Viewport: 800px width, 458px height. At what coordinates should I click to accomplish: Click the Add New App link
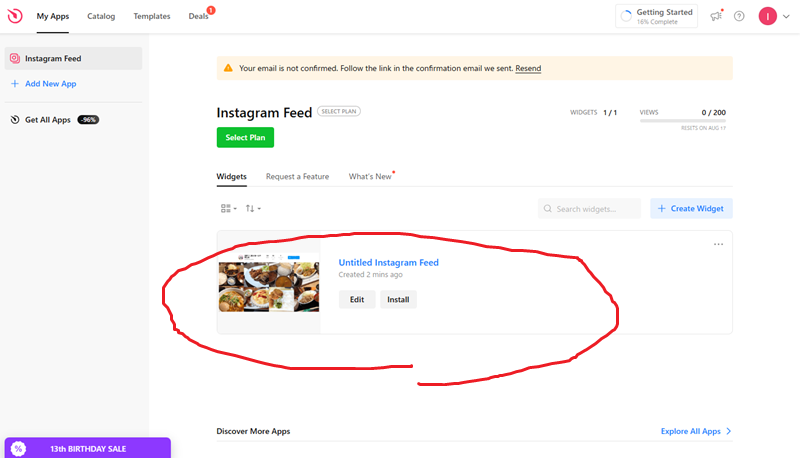(x=51, y=84)
